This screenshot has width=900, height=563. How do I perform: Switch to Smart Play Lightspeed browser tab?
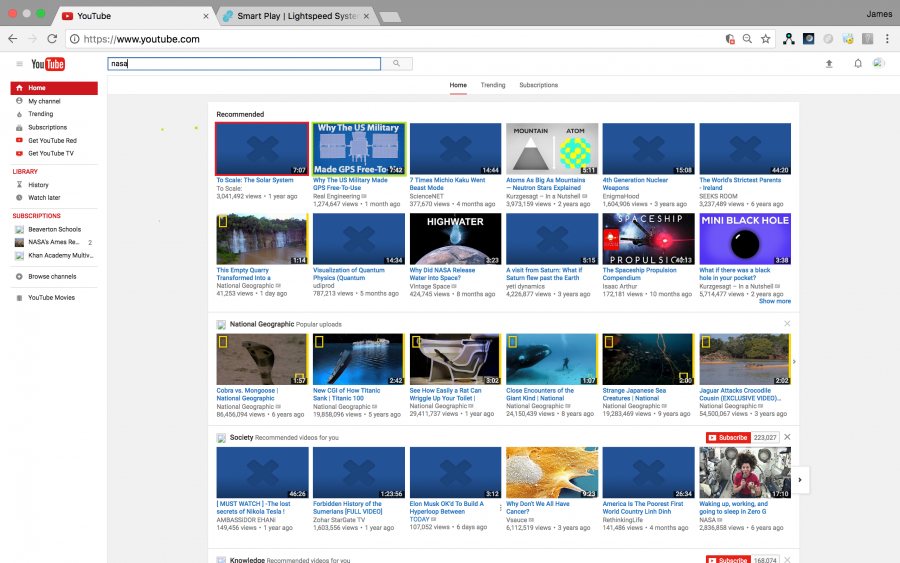(297, 16)
